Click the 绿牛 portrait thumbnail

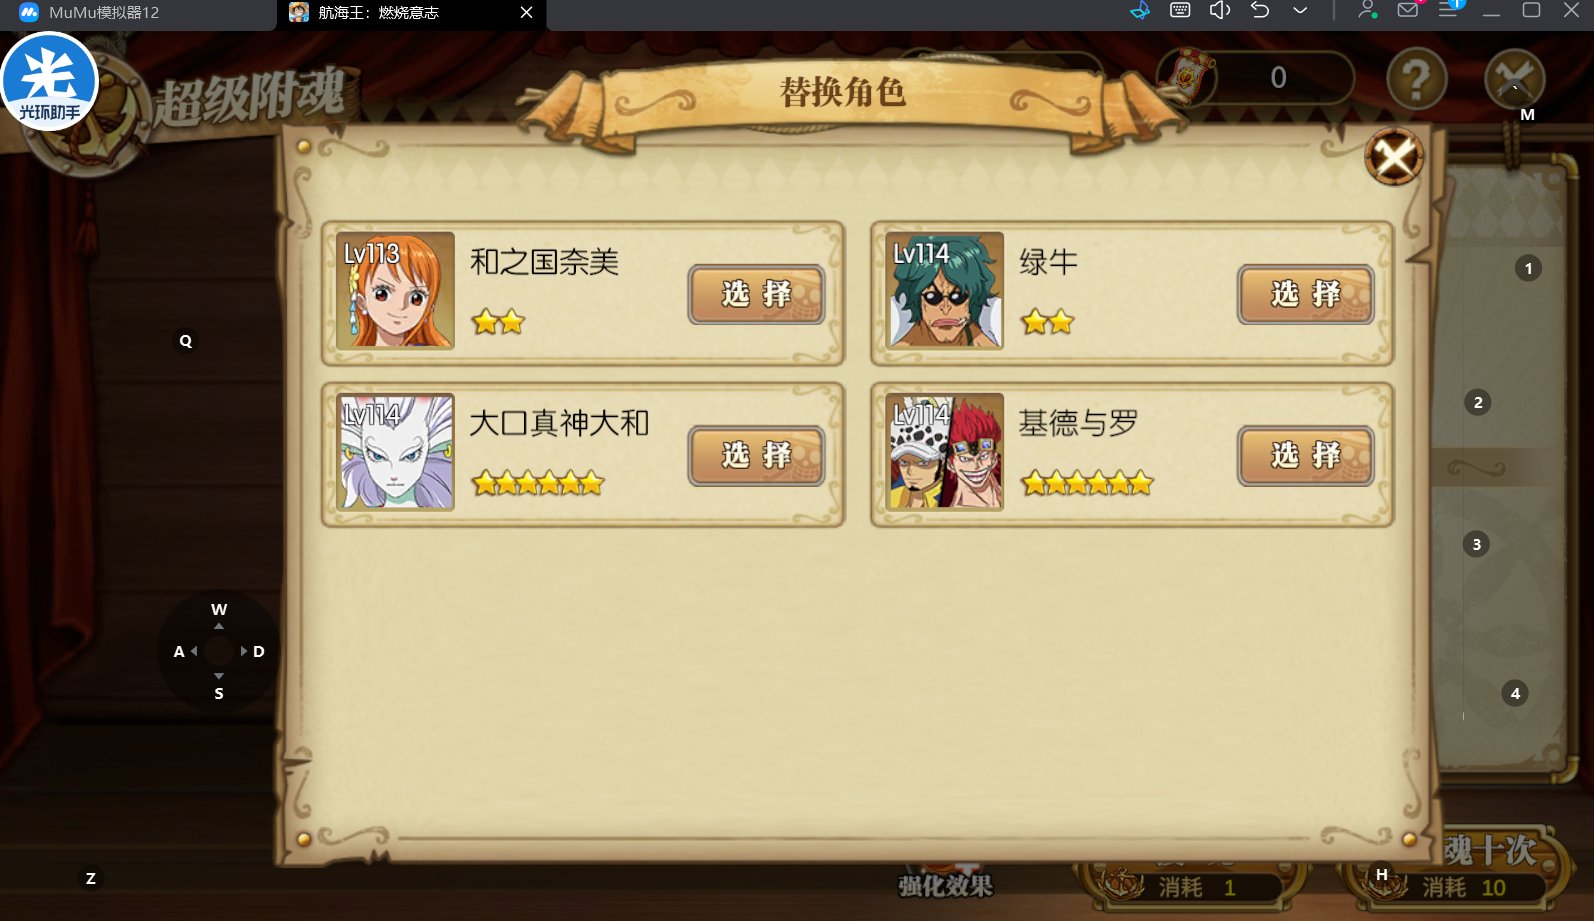click(x=944, y=290)
